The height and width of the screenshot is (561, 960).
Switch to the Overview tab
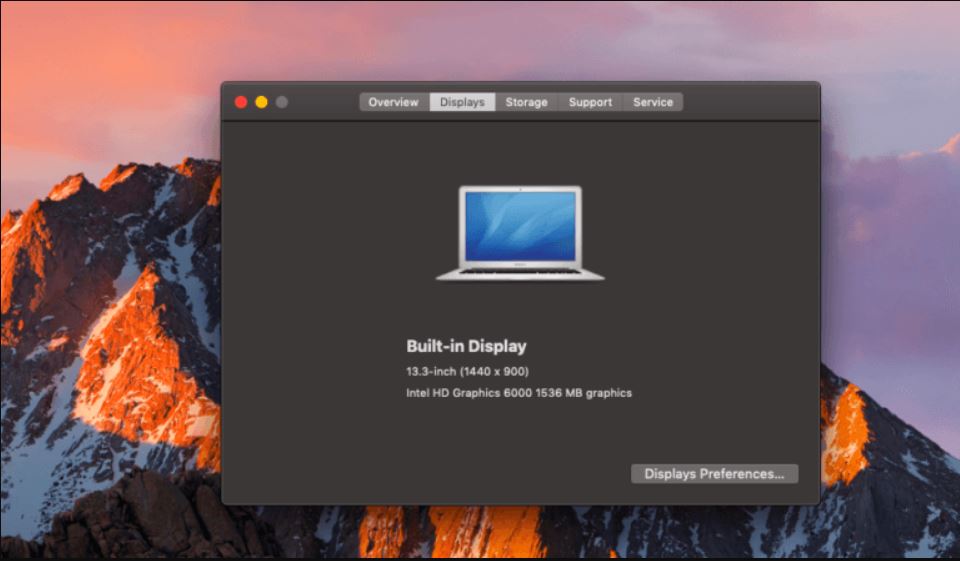pyautogui.click(x=394, y=102)
